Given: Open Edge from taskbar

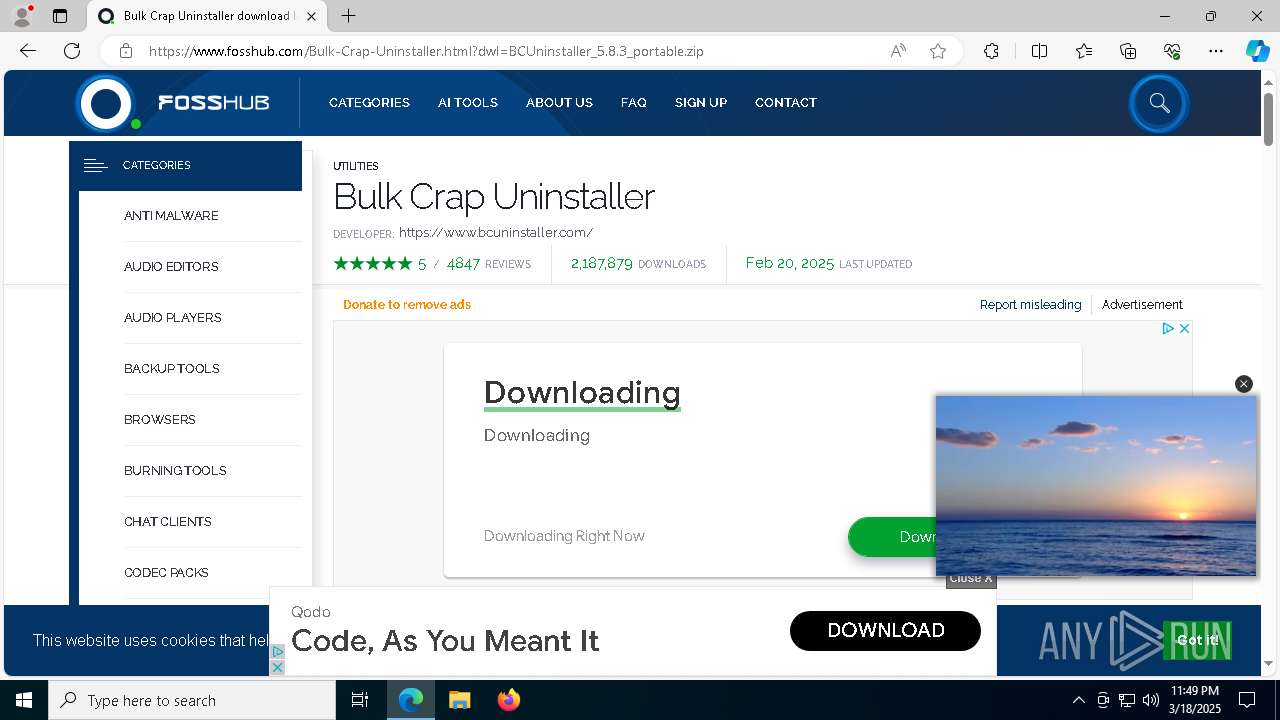Looking at the screenshot, I should [x=411, y=700].
